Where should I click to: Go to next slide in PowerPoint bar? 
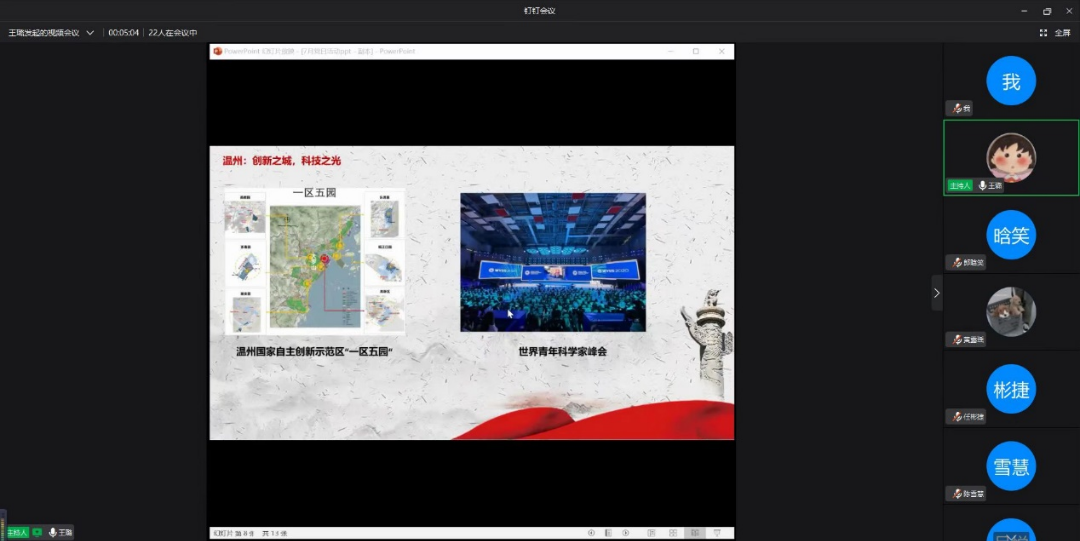[626, 533]
